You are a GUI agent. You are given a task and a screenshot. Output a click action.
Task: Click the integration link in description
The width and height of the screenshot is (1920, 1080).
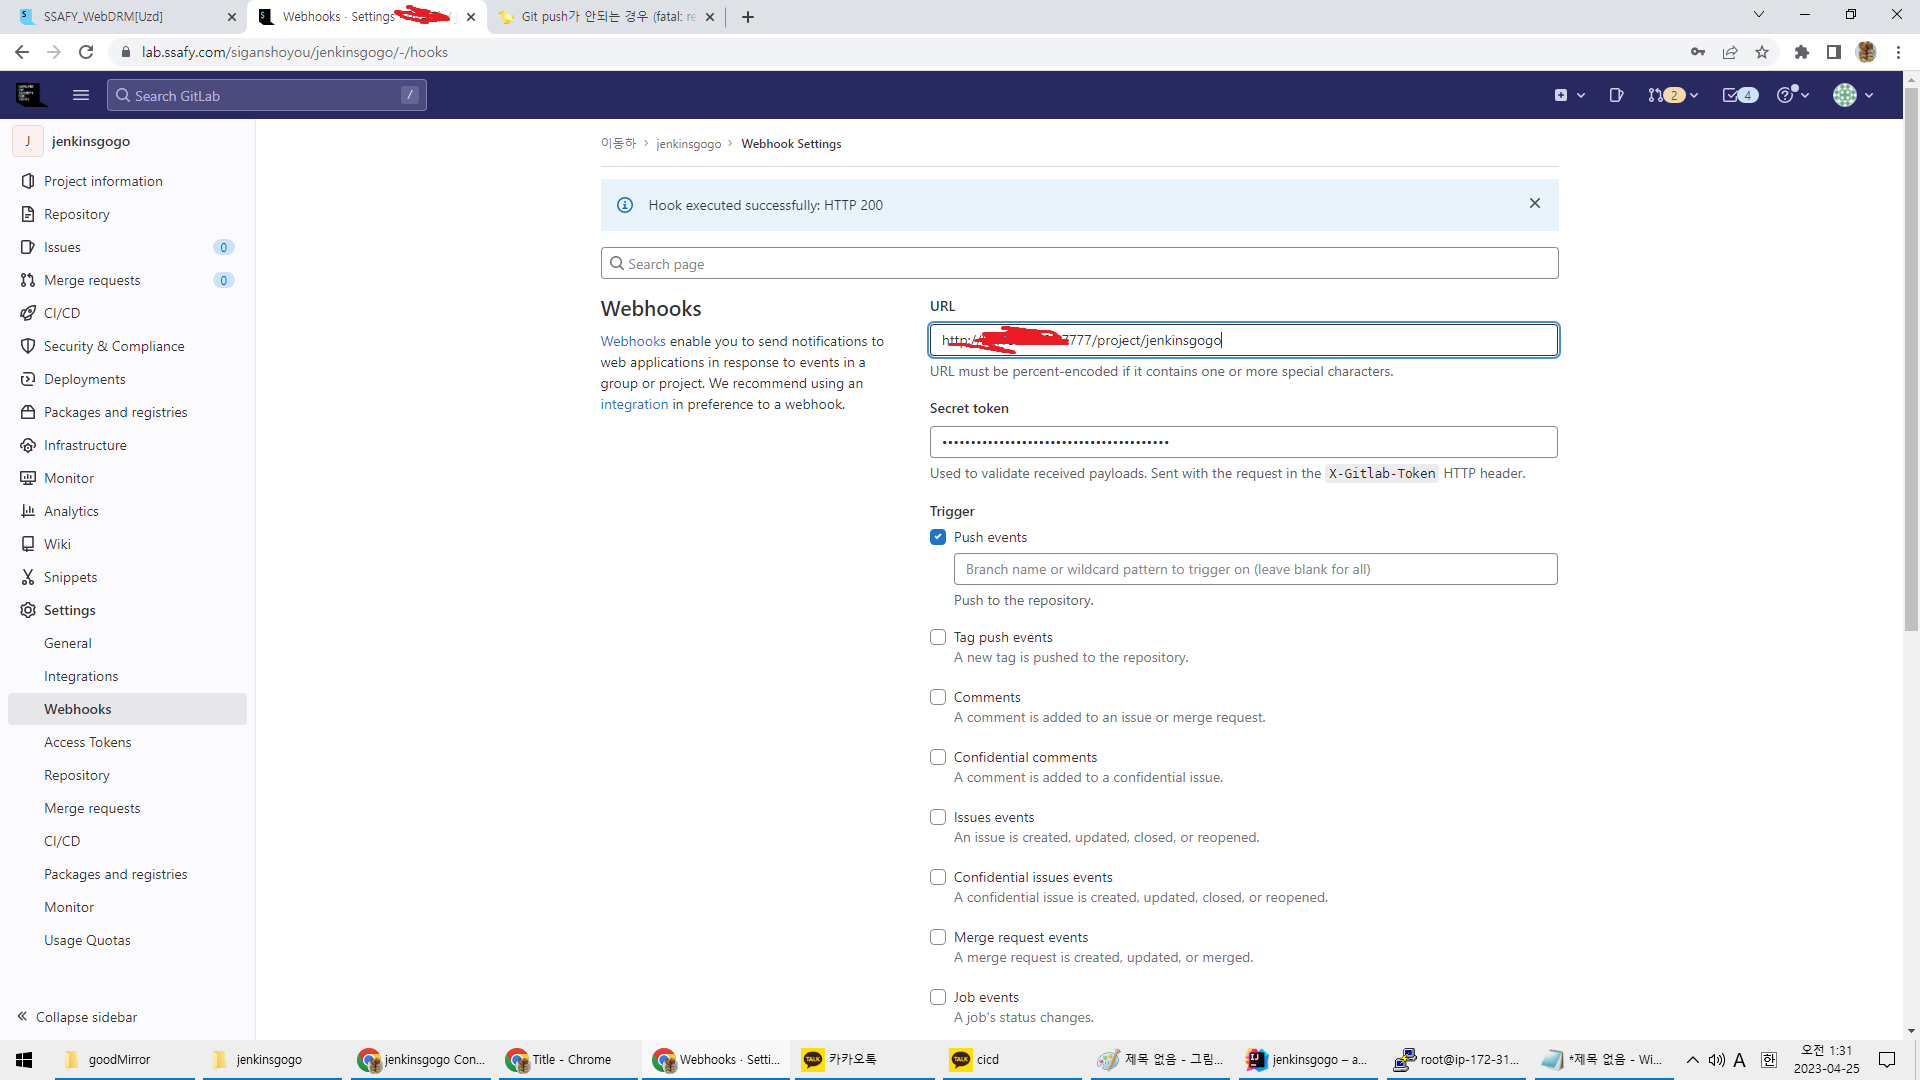[x=634, y=405]
